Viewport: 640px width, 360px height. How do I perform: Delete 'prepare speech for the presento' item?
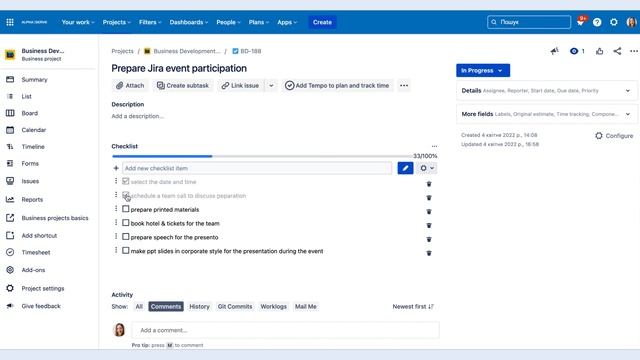429,239
